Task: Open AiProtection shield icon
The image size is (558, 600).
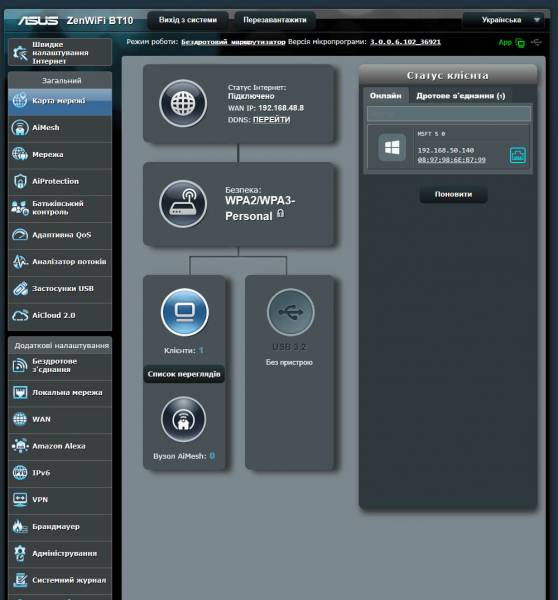Action: [x=20, y=181]
